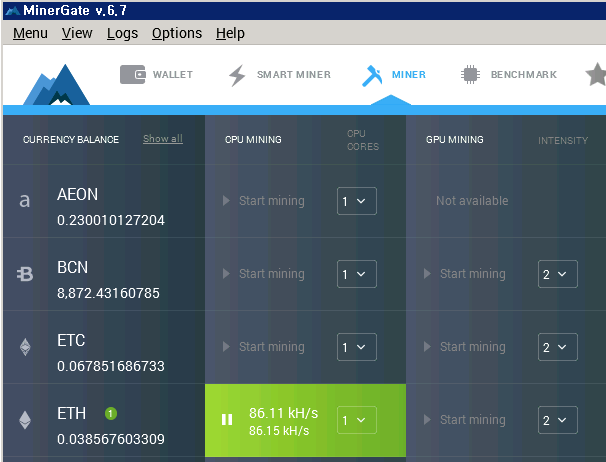Click the 86.15 kH/s average hashrate
This screenshot has width=606, height=462.
279,431
